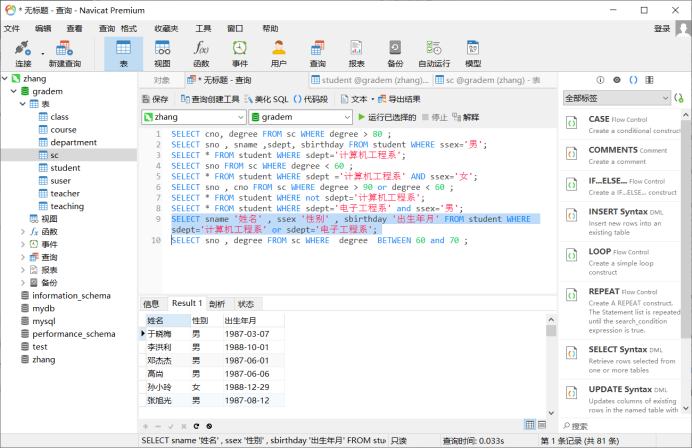Open the Event clock toolbar icon
Image resolution: width=692 pixels, height=448 pixels.
pos(240,53)
